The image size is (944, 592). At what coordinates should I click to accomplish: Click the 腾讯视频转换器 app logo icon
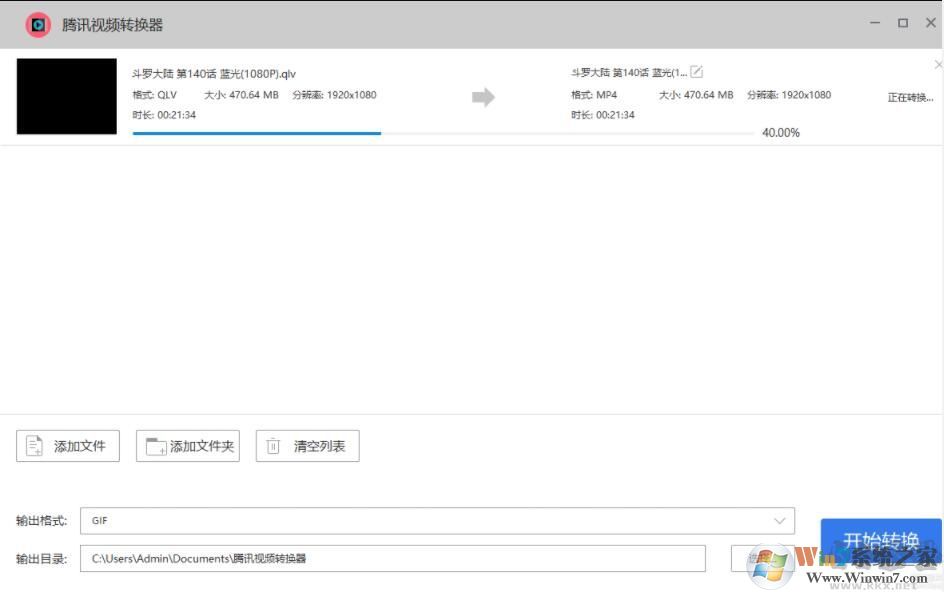(x=38, y=22)
